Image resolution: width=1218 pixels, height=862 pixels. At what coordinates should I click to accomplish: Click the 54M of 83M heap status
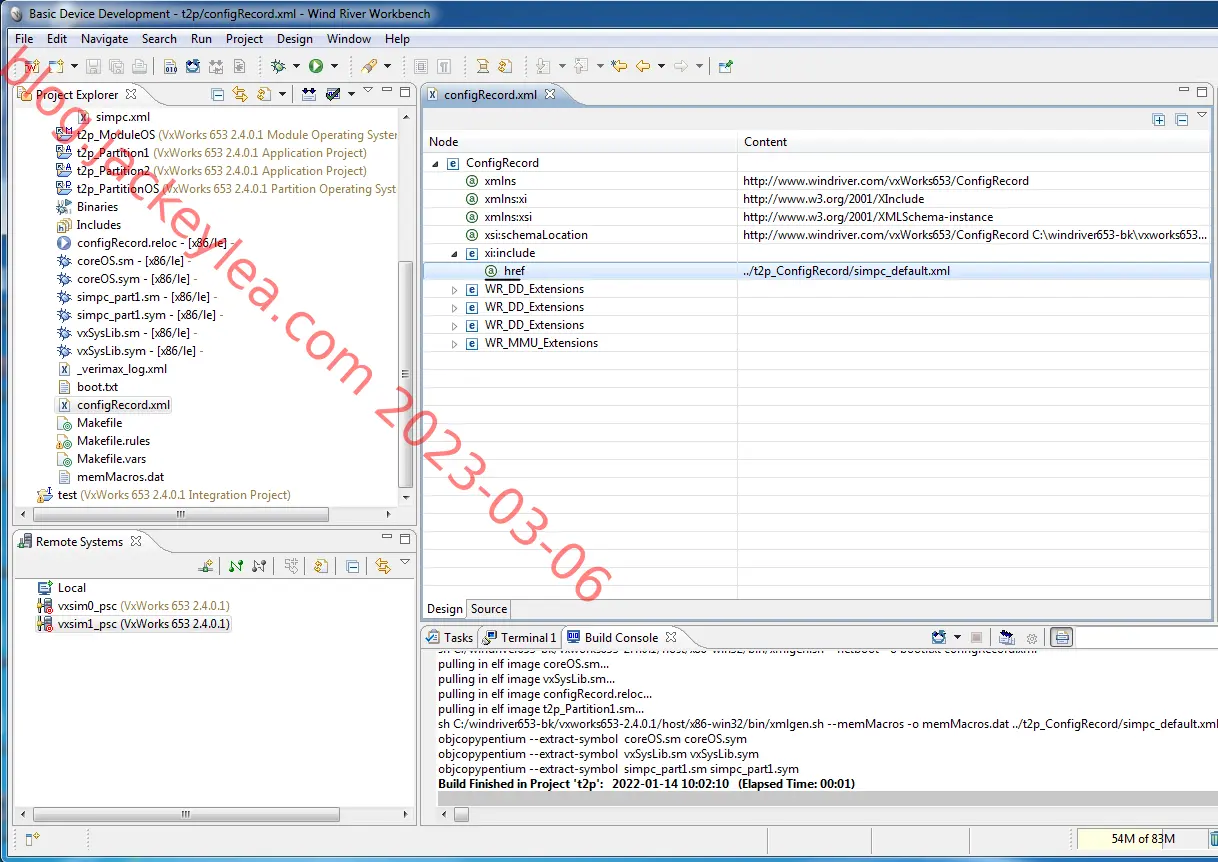[1142, 839]
